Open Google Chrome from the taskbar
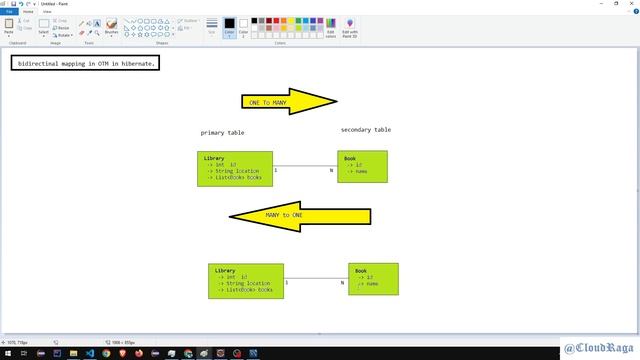 pyautogui.click(x=106, y=353)
